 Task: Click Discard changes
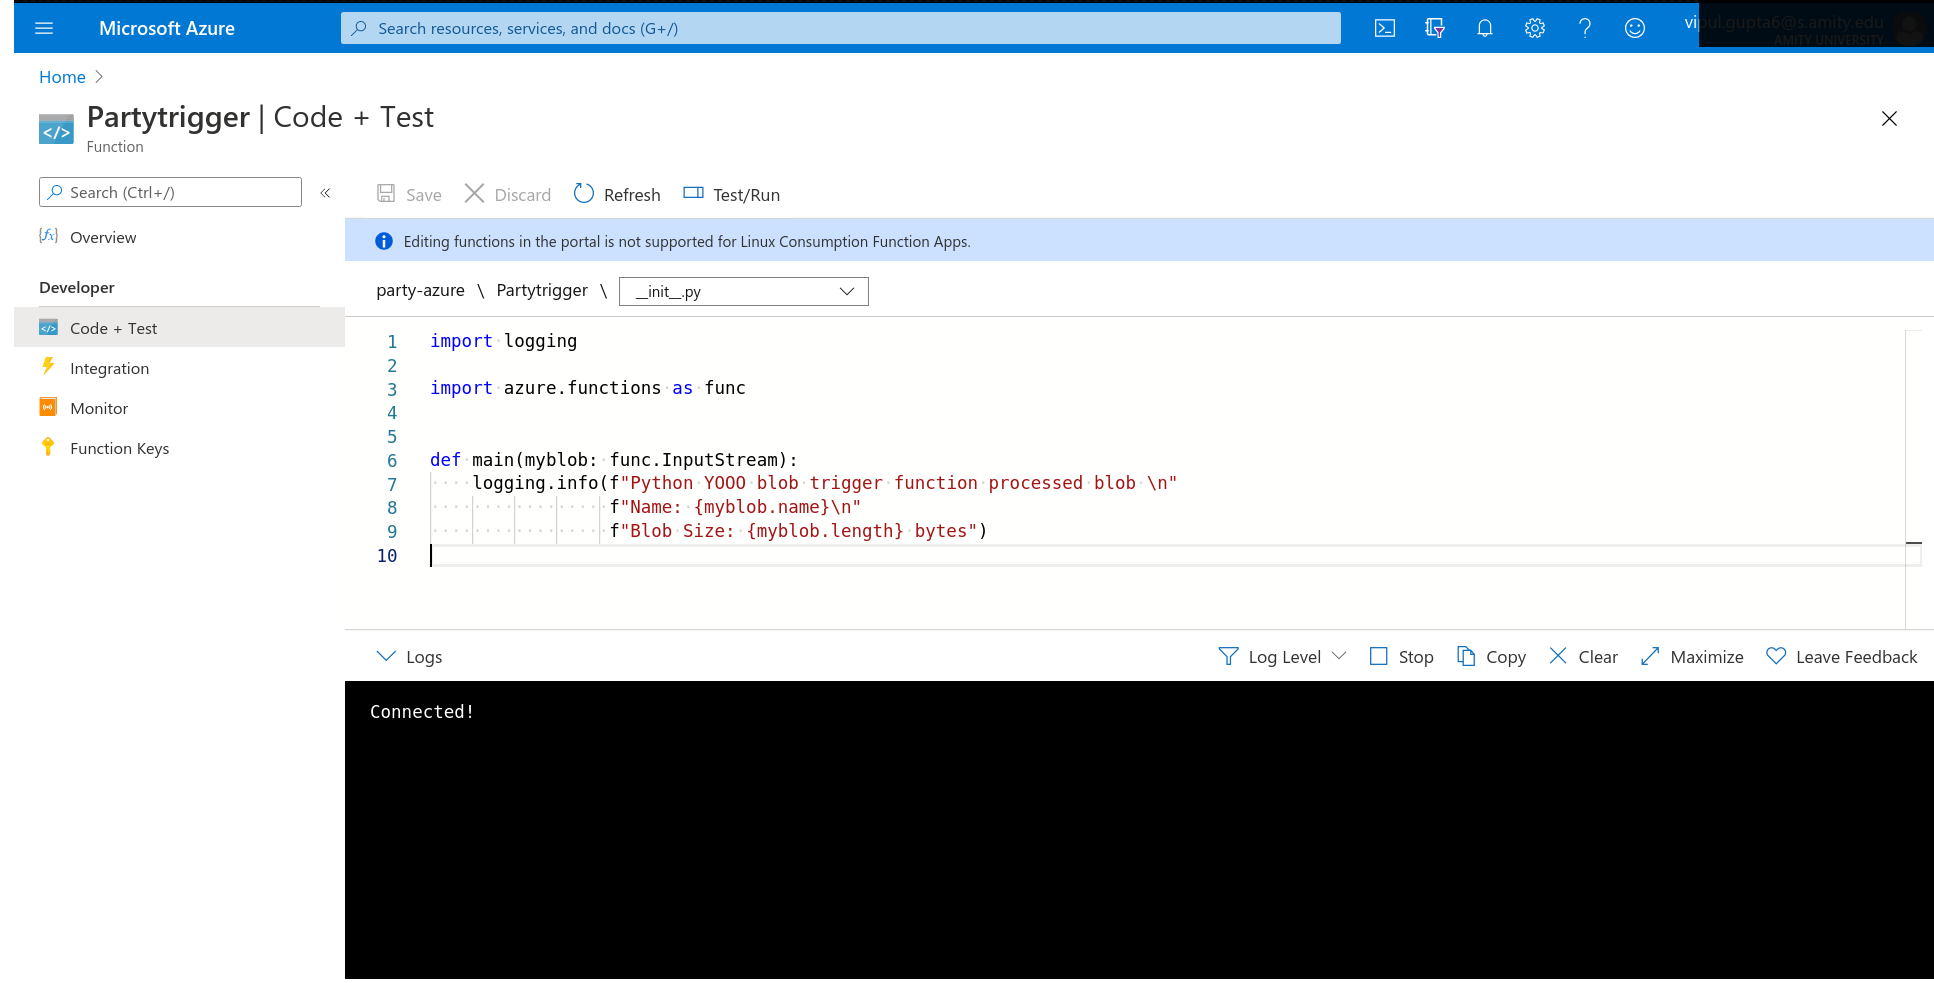pyautogui.click(x=508, y=194)
